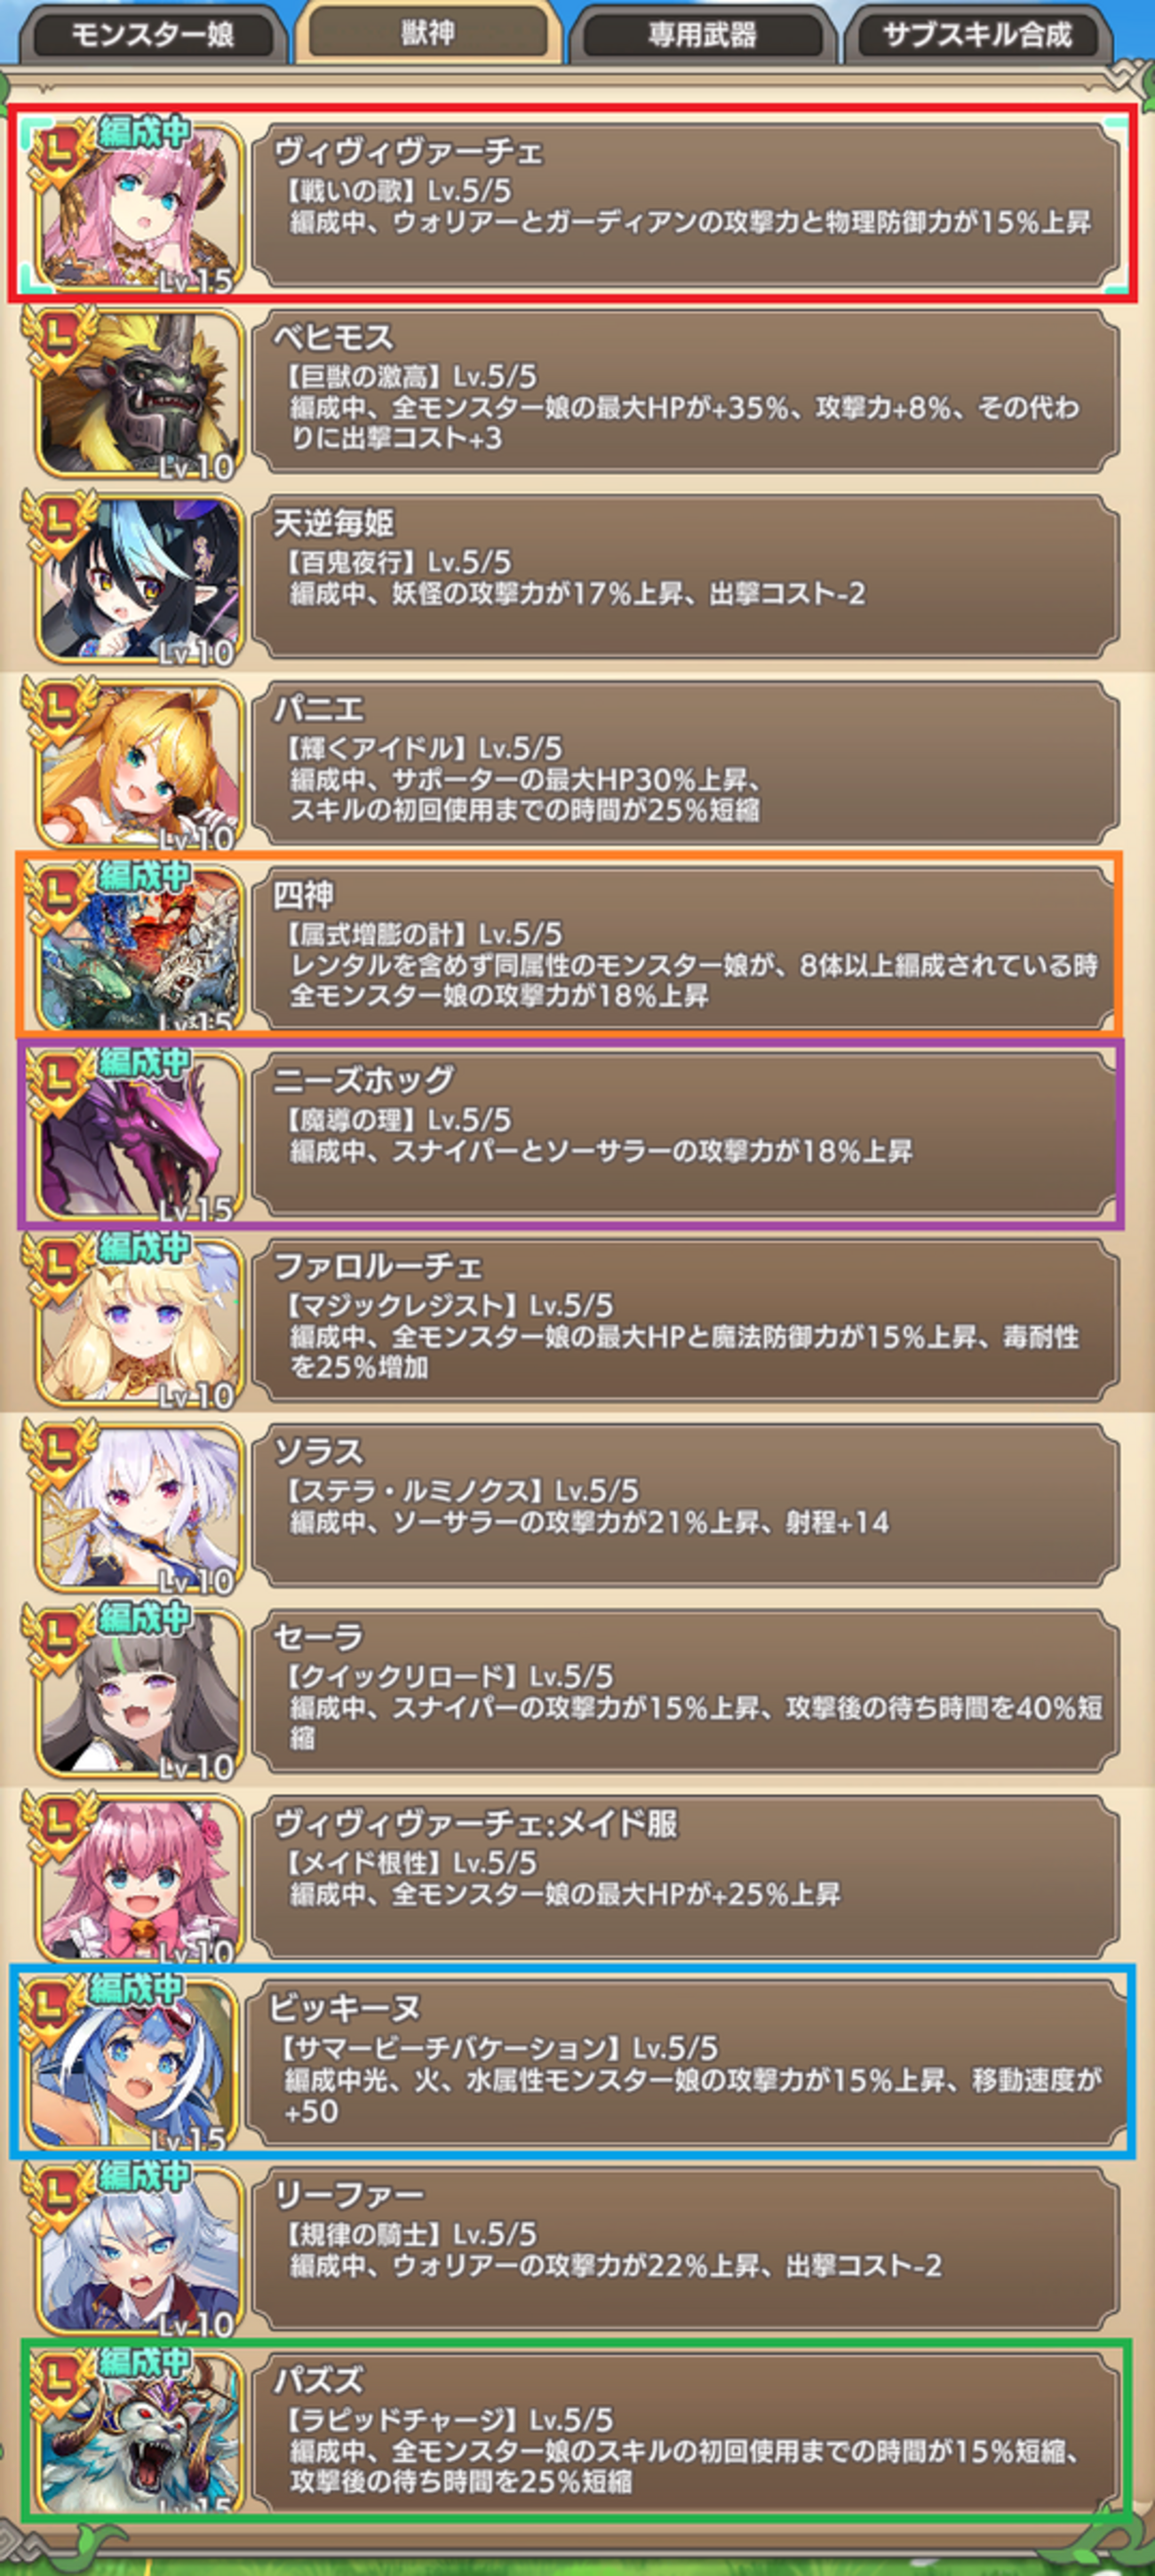Switch to the モンスター娘 tab

tap(152, 35)
